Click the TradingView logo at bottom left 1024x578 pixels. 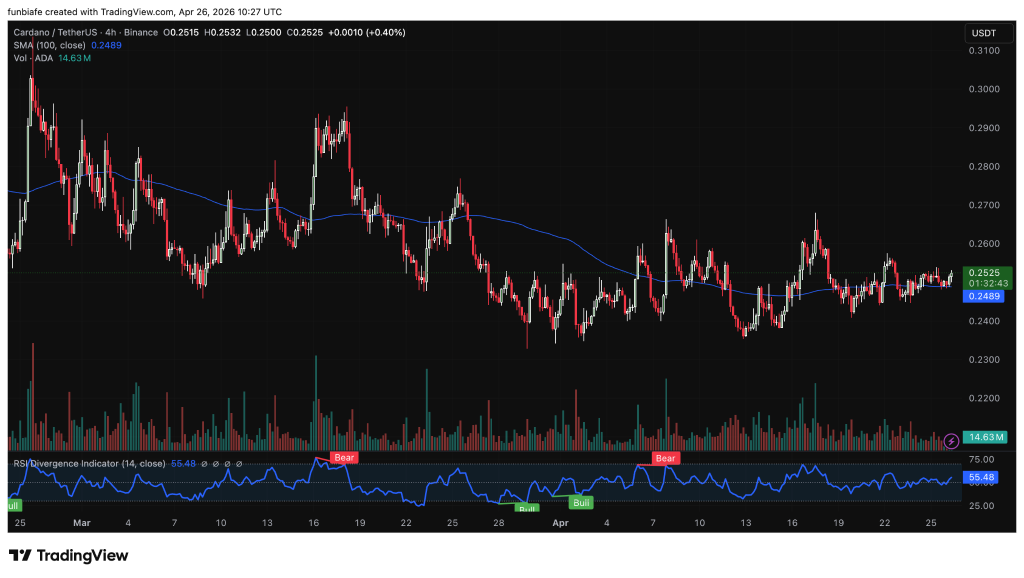click(x=68, y=555)
